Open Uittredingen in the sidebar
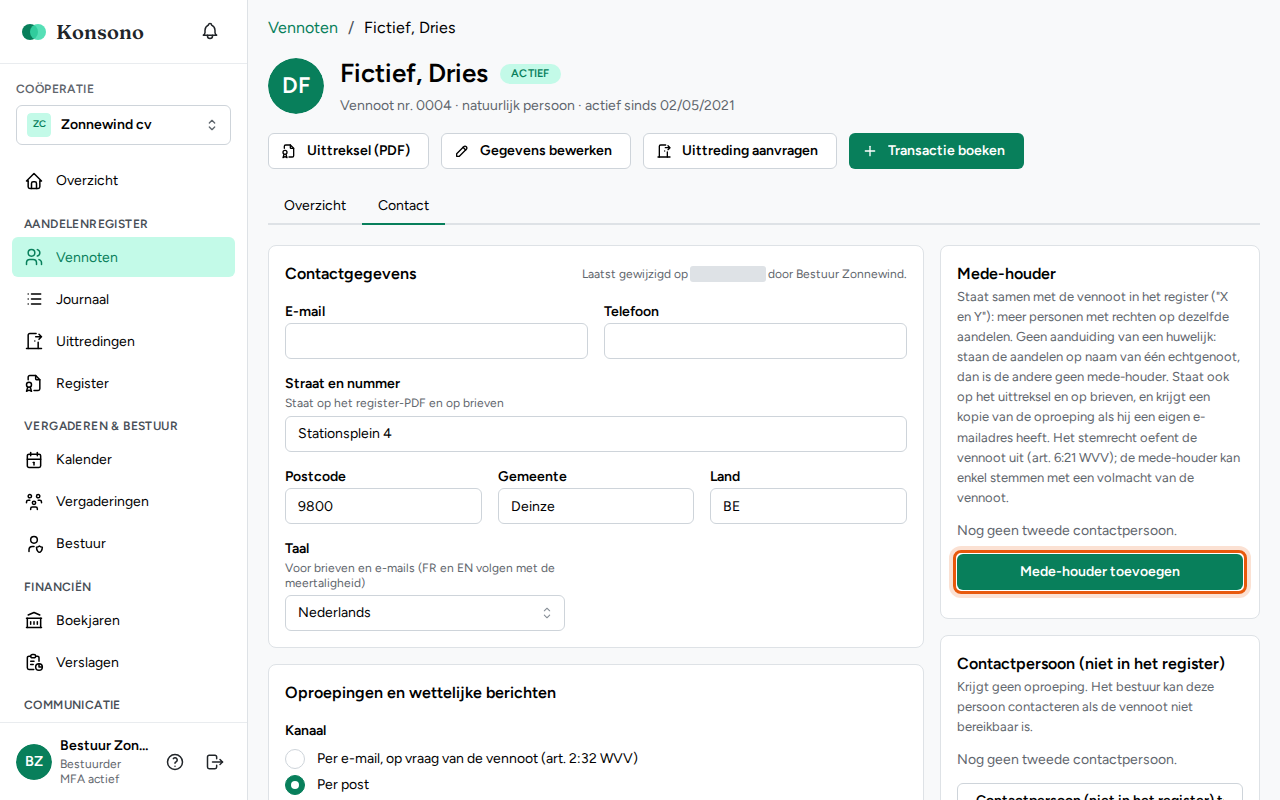Image resolution: width=1280 pixels, height=800 pixels. click(123, 341)
